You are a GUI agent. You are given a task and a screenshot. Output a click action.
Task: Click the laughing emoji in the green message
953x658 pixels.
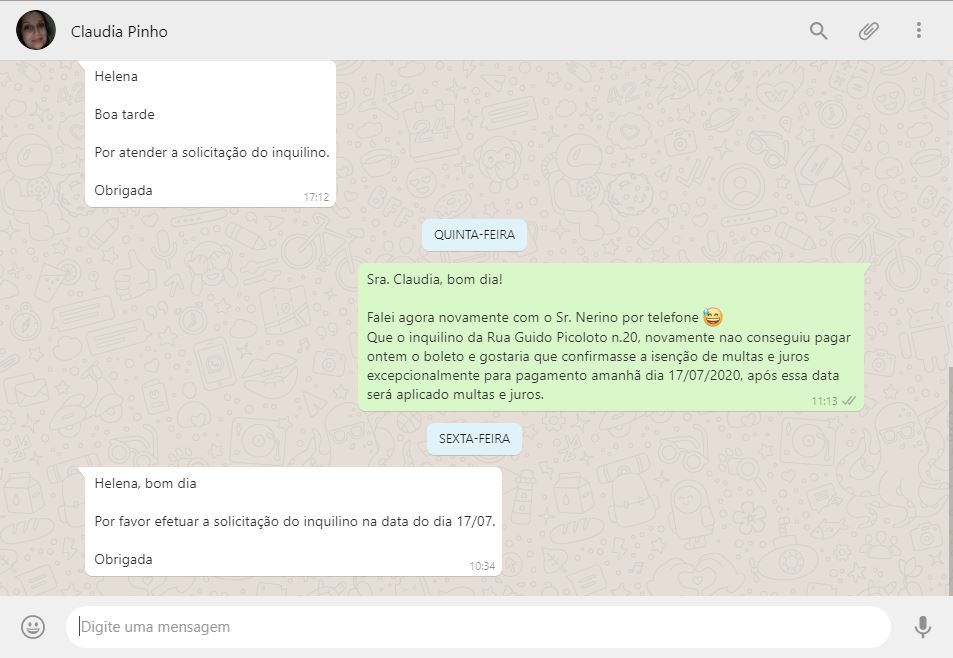[712, 317]
